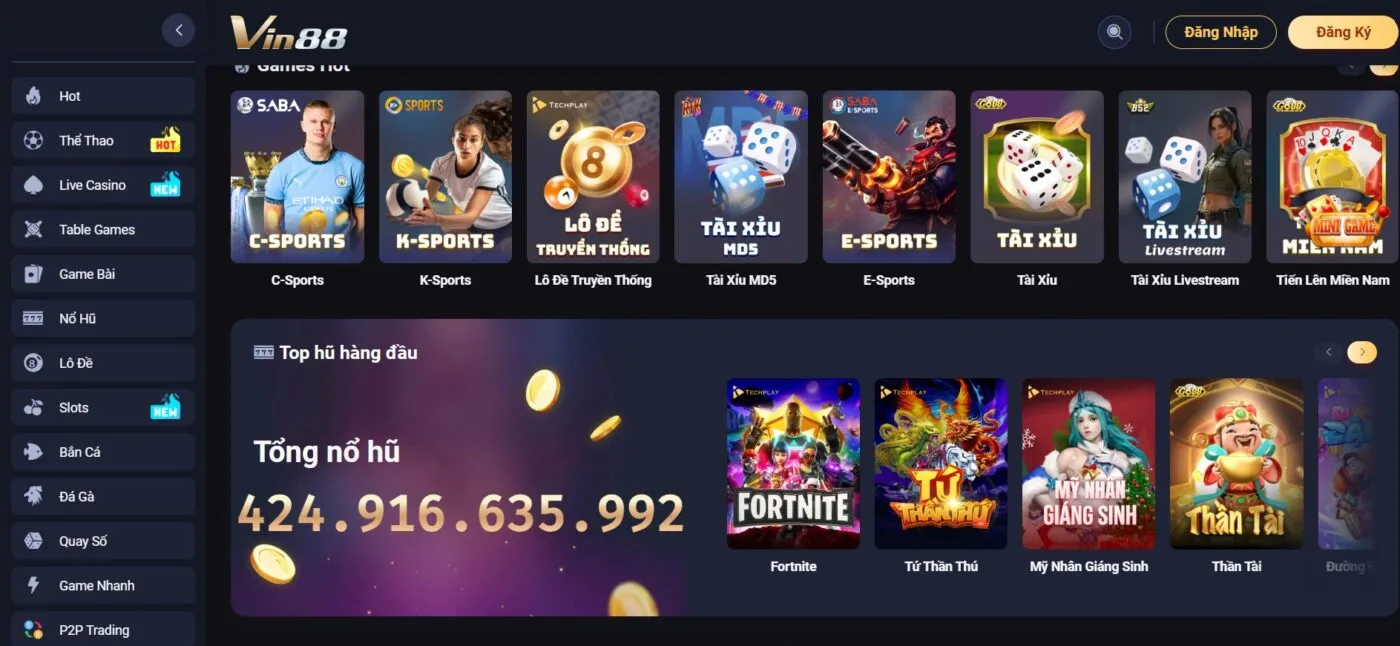Launch the Fortnite slot game thumbnail
The width and height of the screenshot is (1400, 646).
tap(793, 464)
